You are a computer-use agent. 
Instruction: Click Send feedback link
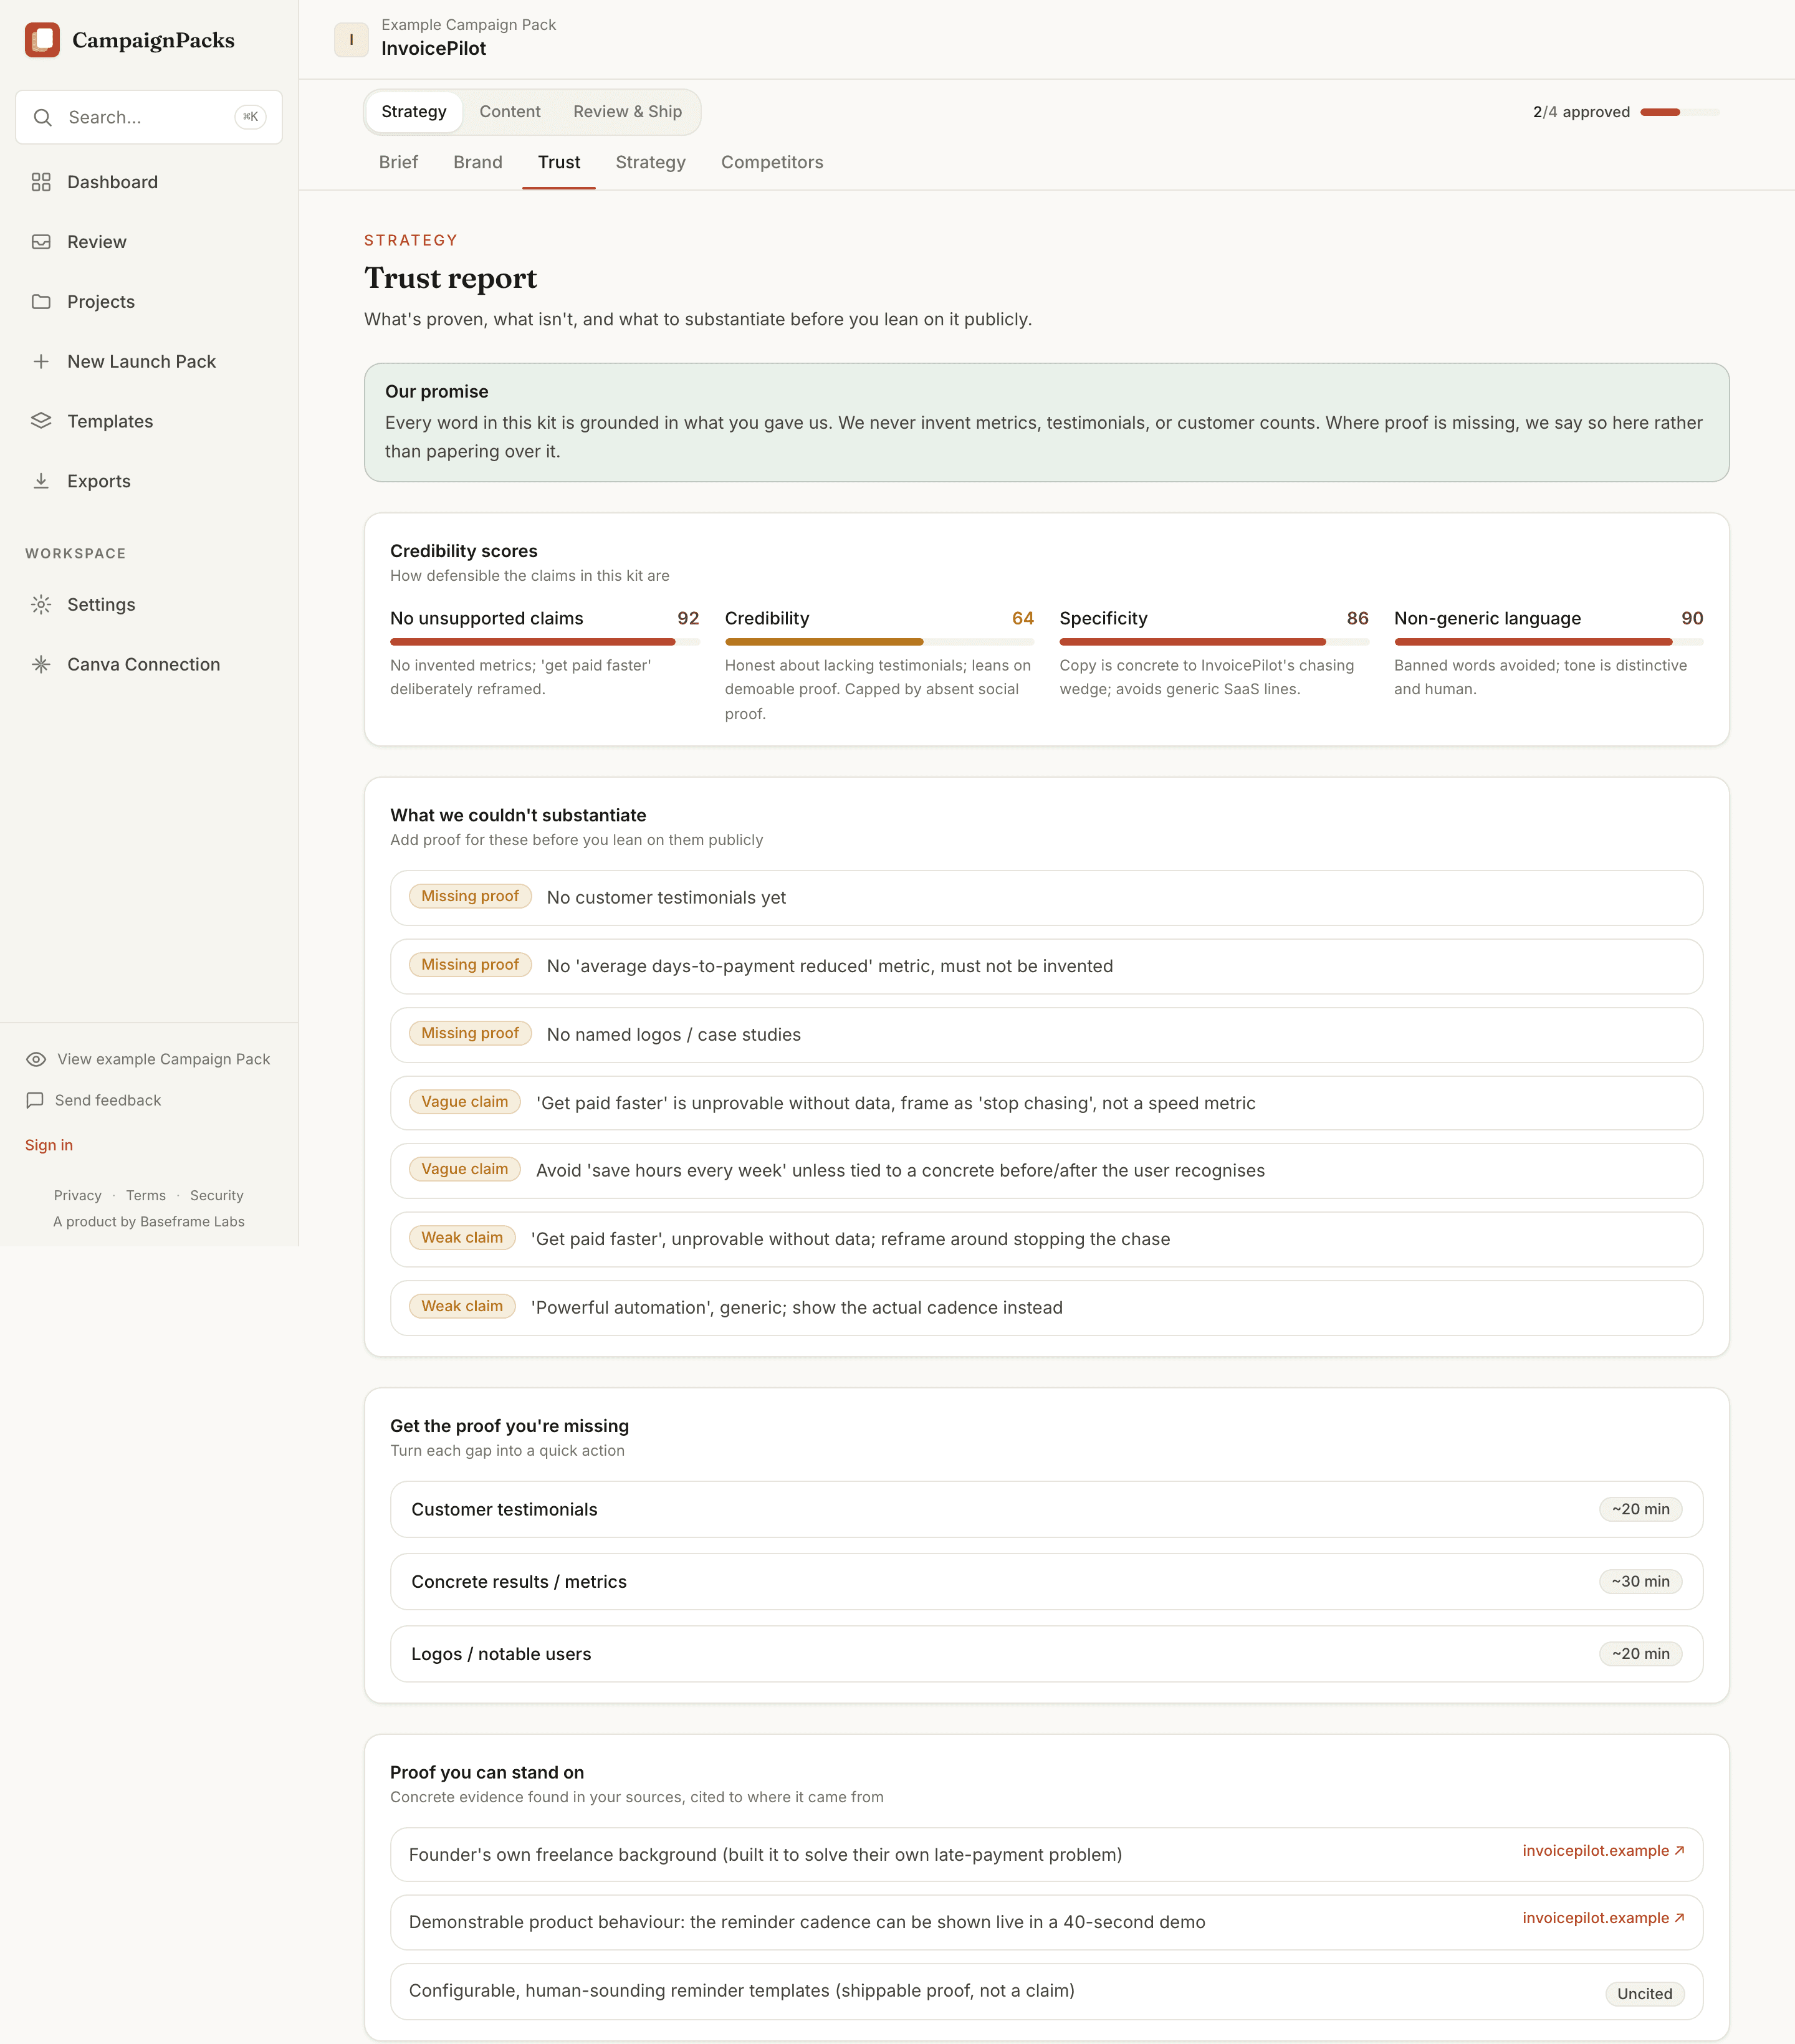point(93,1100)
